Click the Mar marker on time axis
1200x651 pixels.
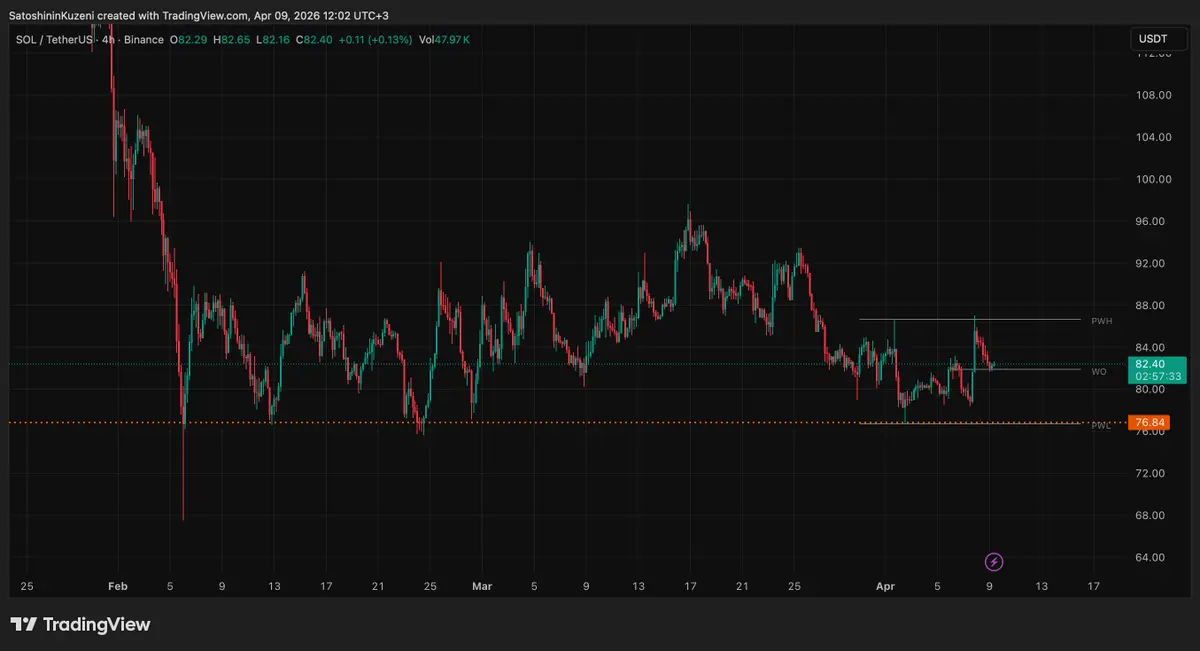click(482, 586)
